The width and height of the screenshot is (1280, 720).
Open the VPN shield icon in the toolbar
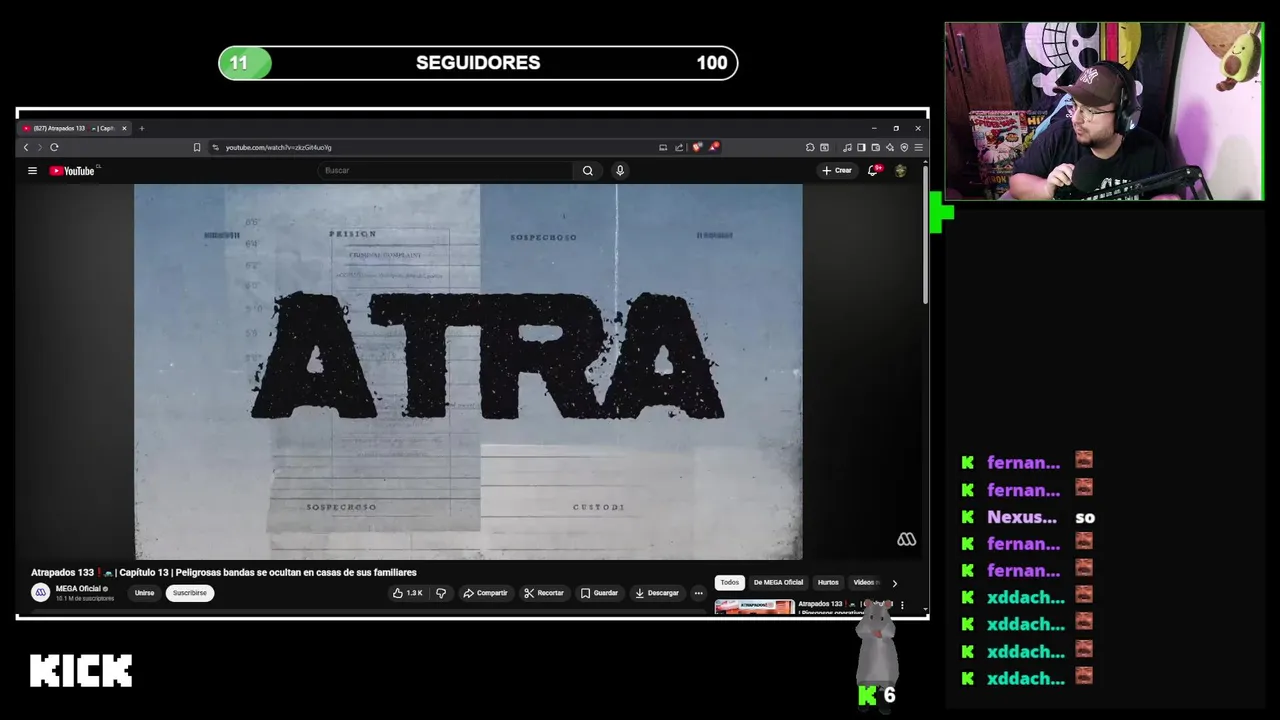(904, 148)
